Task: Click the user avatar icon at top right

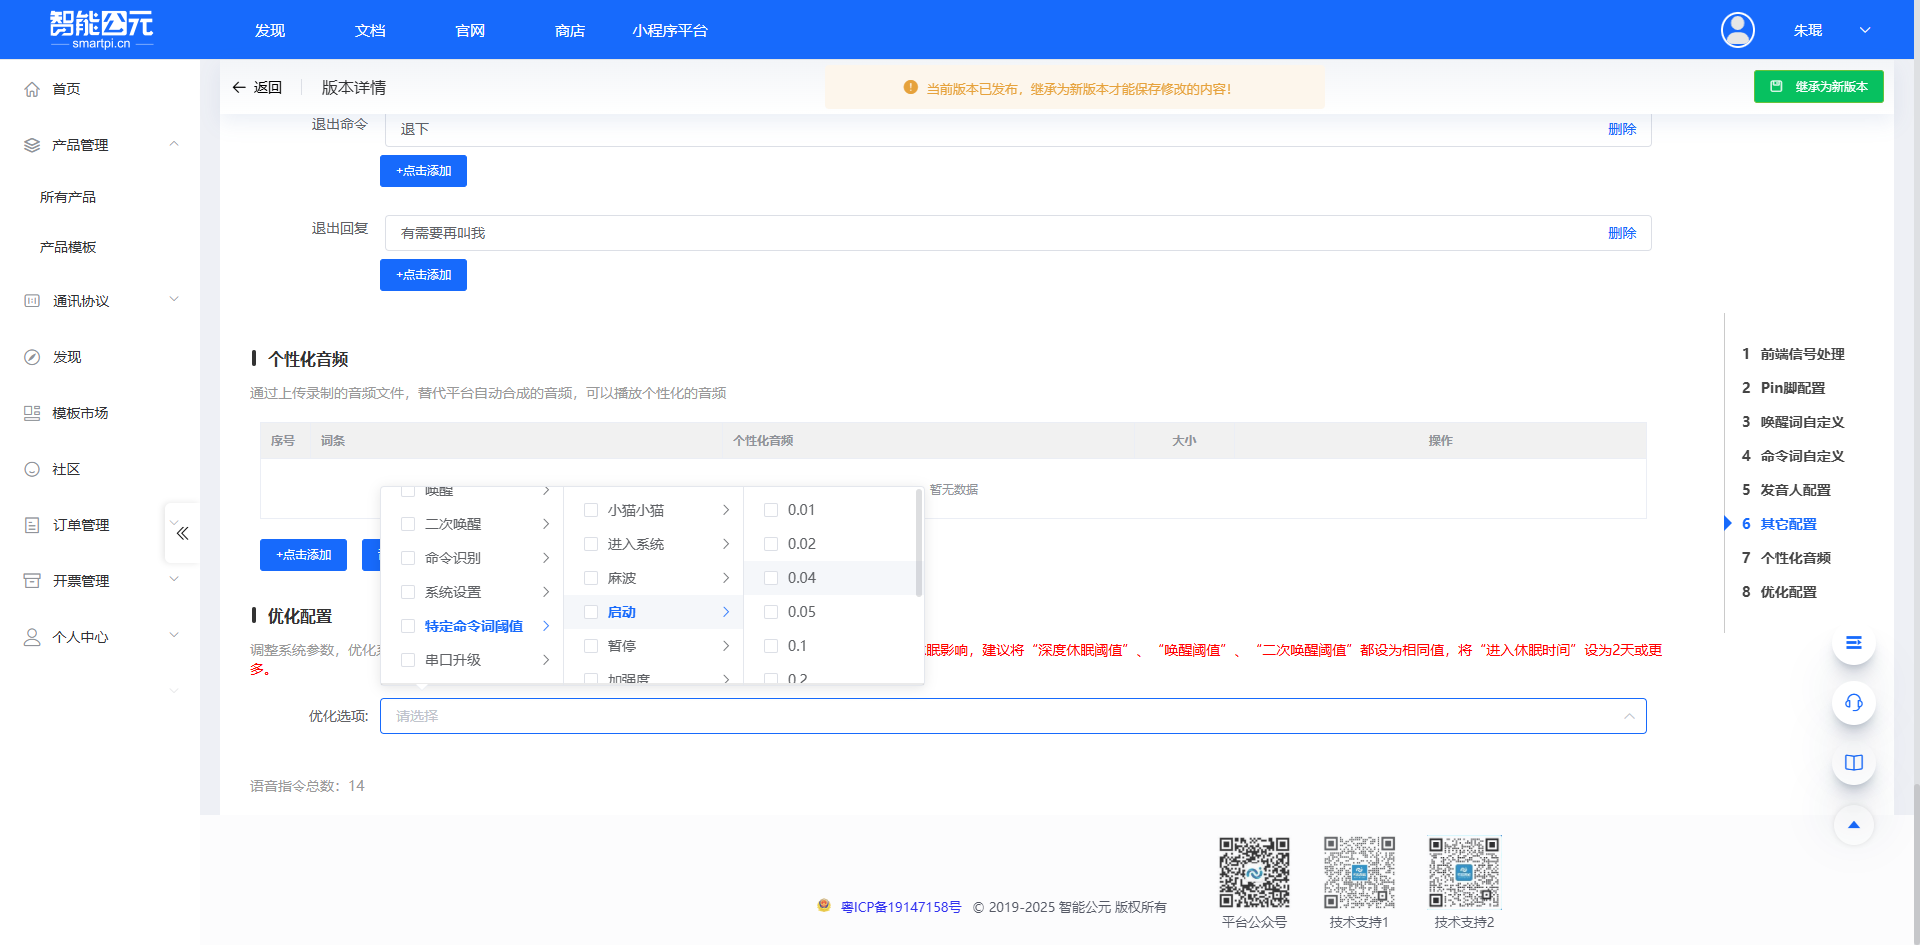Action: click(1737, 30)
